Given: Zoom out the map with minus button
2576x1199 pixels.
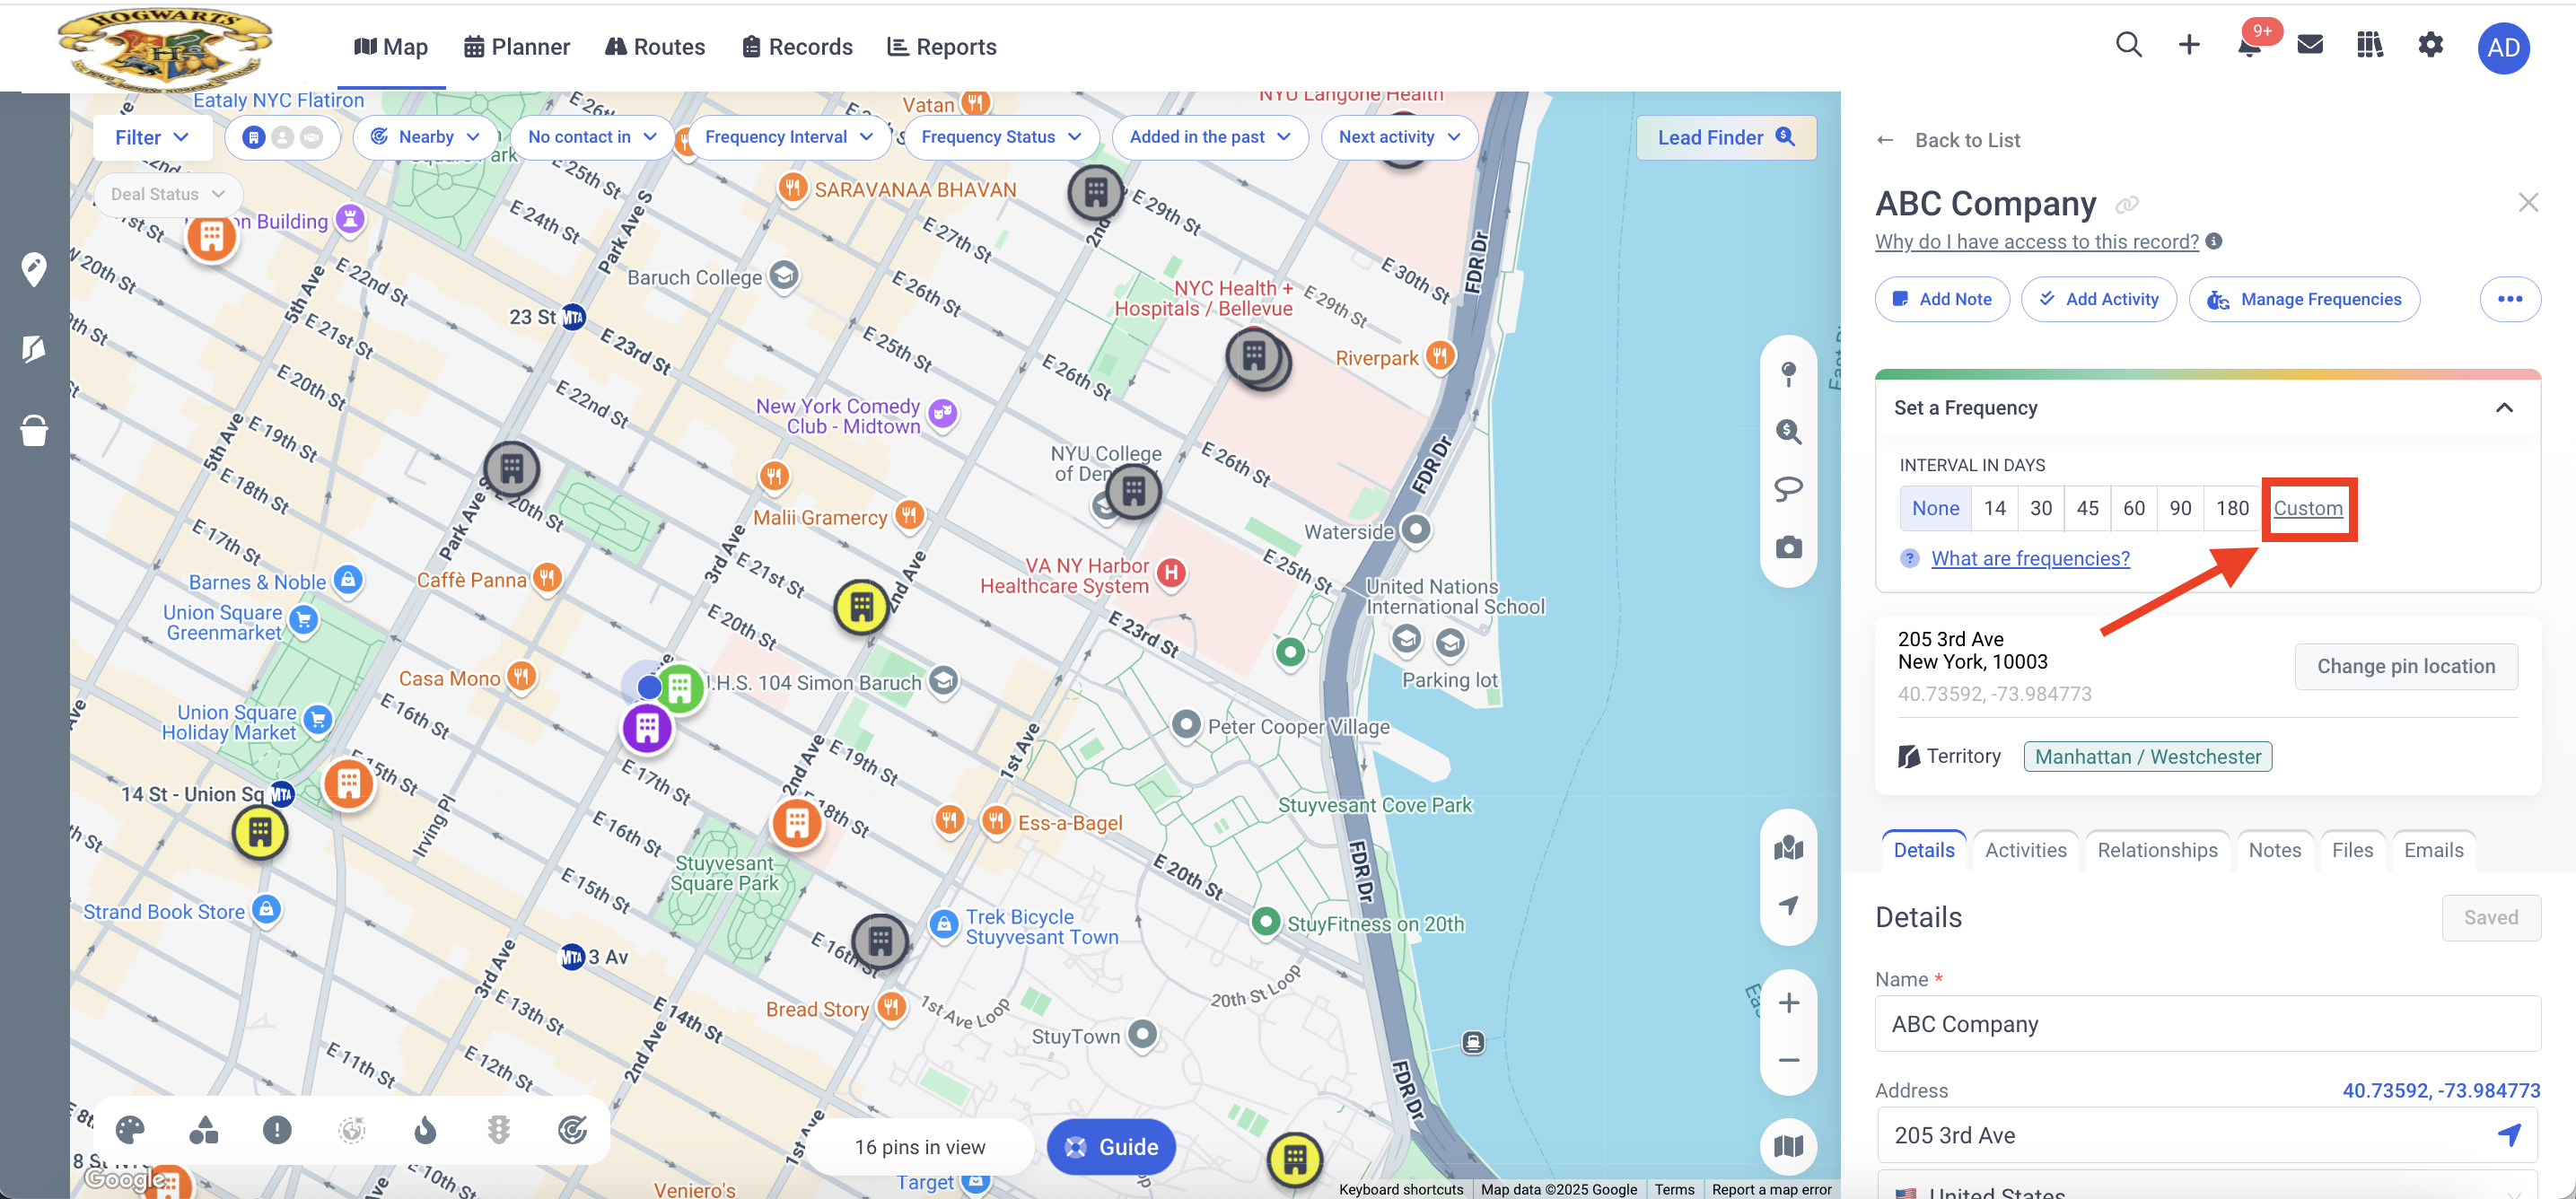Looking at the screenshot, I should coord(1788,1060).
